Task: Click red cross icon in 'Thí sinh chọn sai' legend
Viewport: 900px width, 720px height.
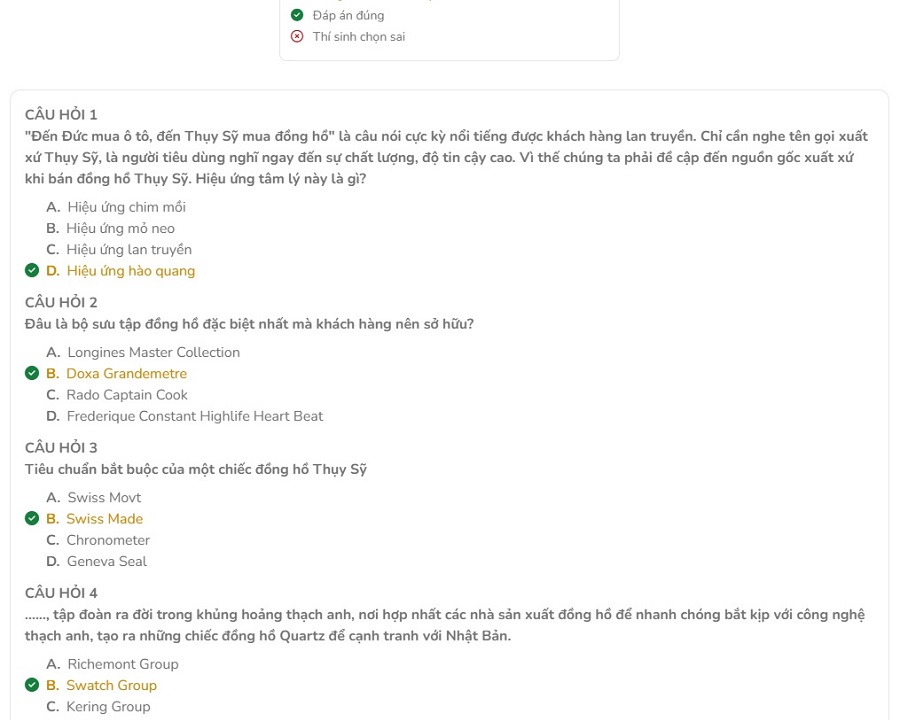Action: coord(297,36)
